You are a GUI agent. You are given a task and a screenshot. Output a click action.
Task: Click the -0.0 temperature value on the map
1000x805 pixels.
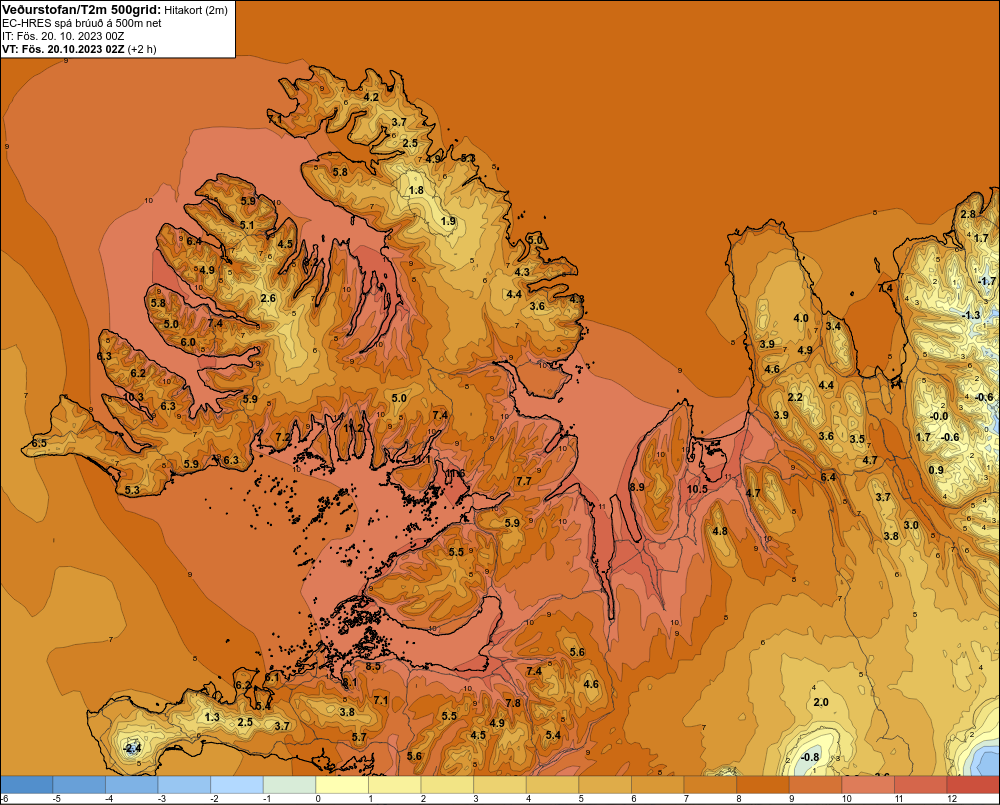[939, 416]
